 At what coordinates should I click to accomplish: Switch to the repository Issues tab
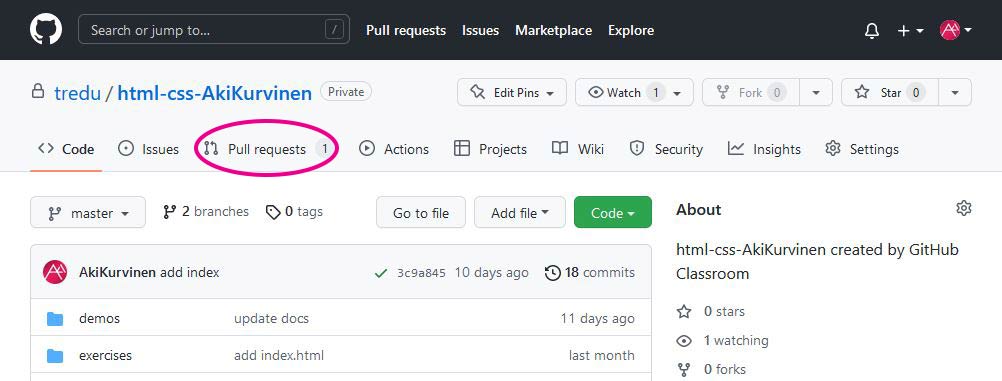tap(148, 149)
